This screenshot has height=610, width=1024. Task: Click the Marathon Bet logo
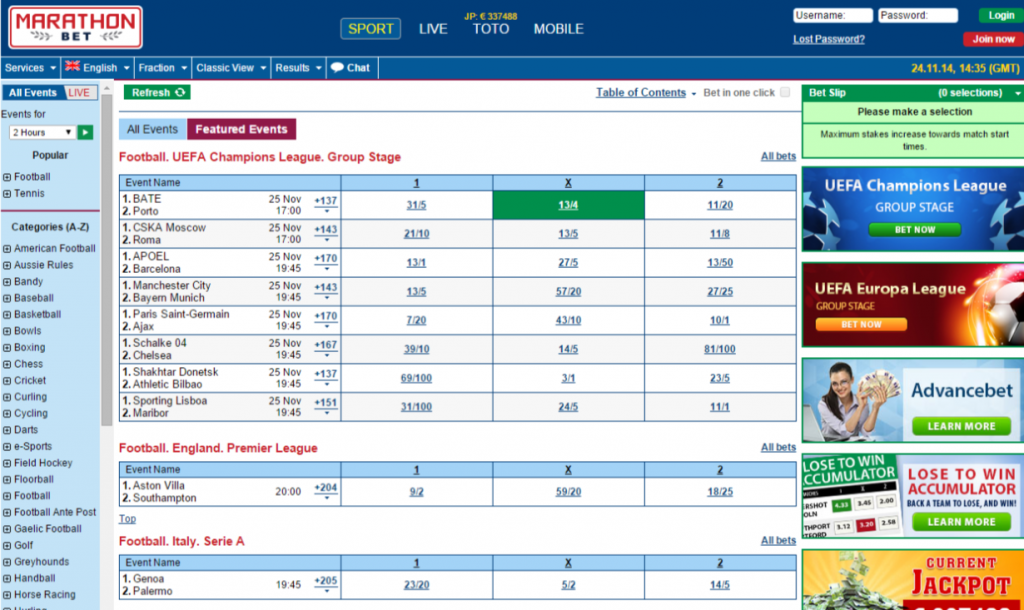point(75,27)
